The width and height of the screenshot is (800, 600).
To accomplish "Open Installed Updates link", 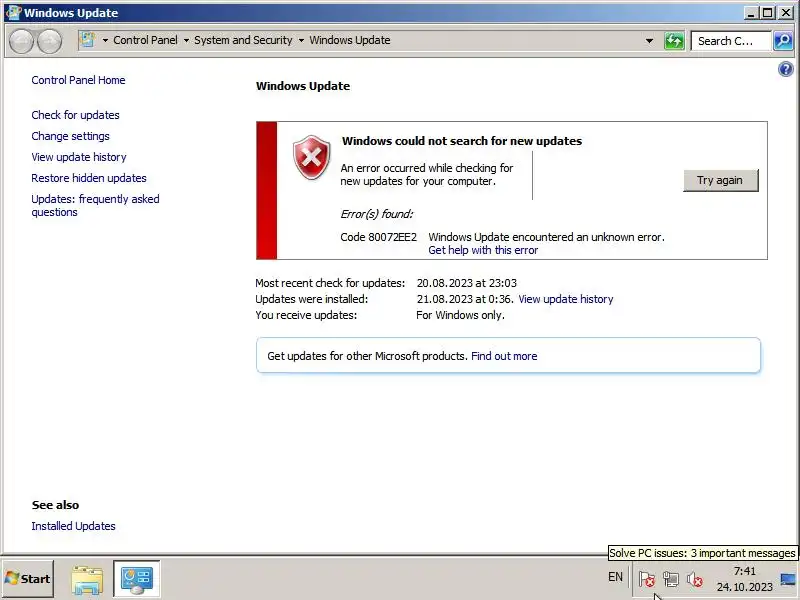I will (73, 526).
